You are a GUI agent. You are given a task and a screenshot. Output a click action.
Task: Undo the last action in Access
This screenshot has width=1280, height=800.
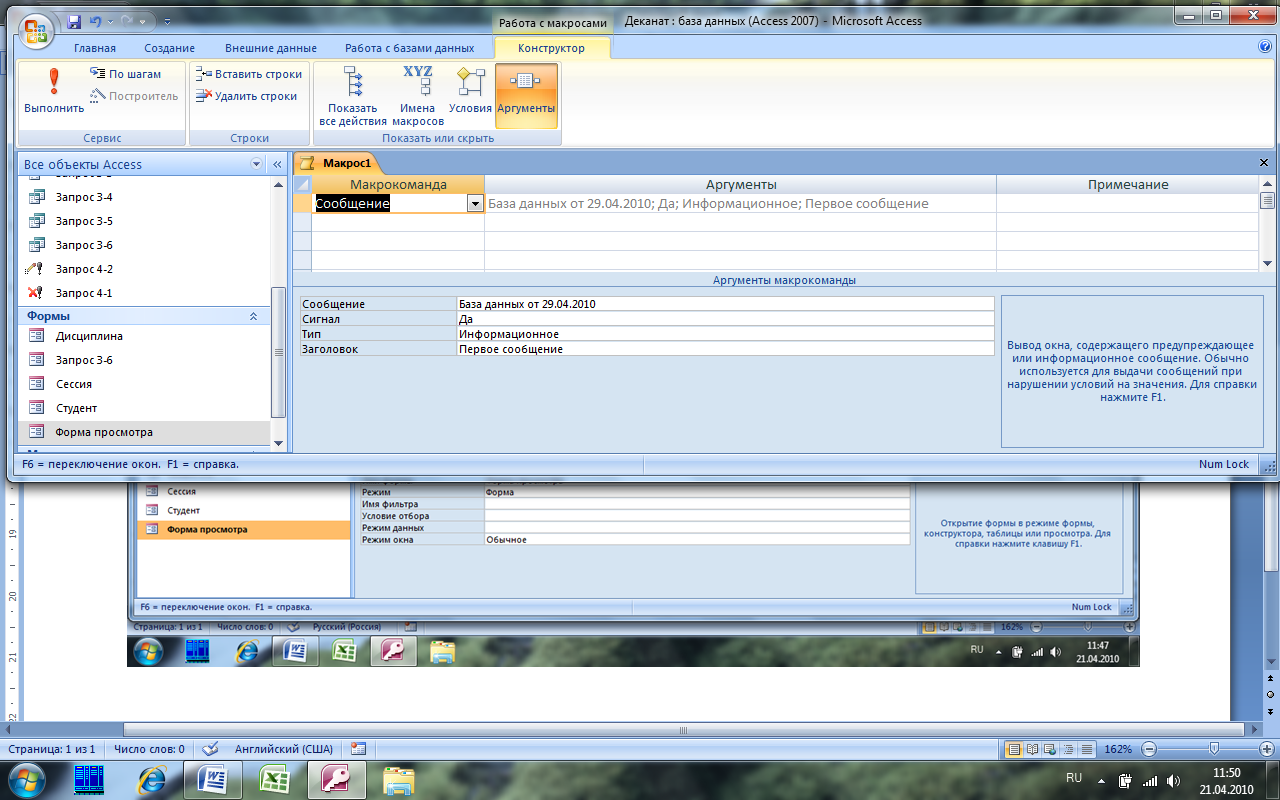[x=96, y=21]
